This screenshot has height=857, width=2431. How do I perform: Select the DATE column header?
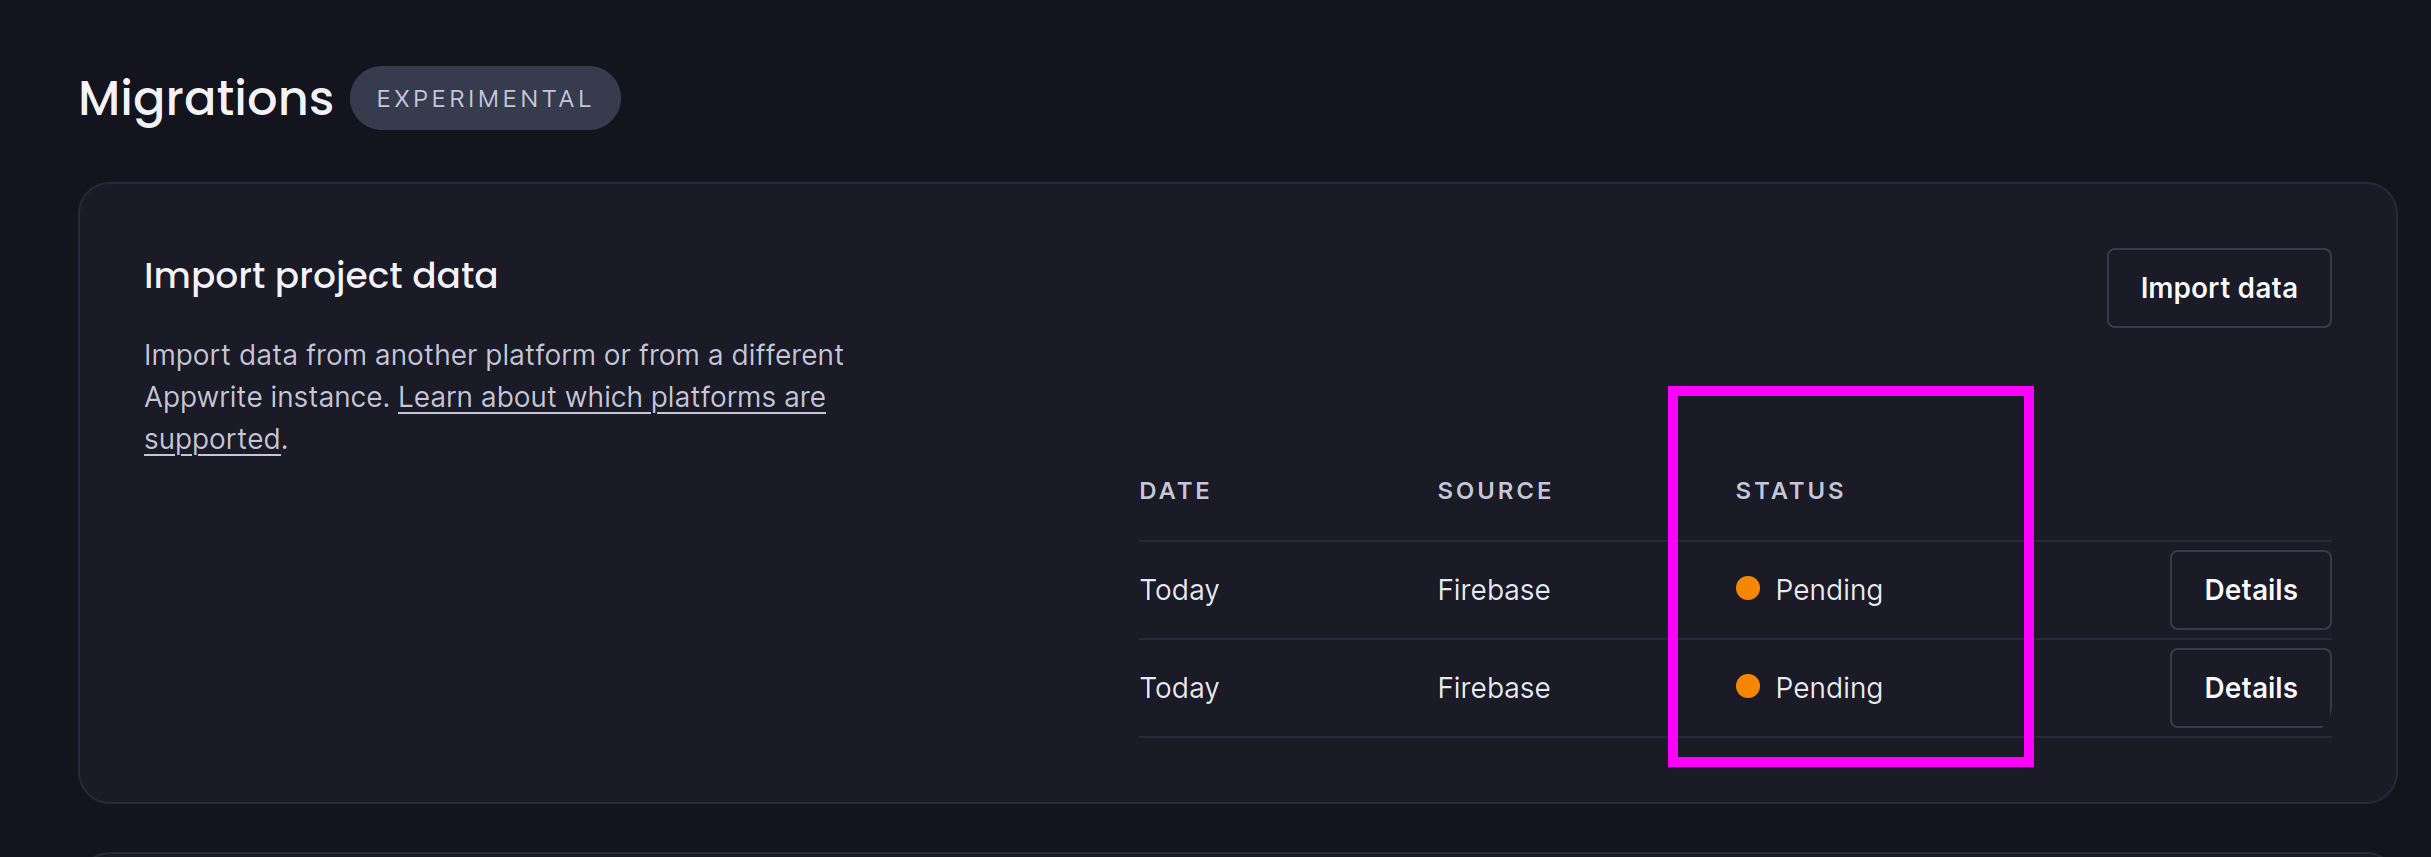[x=1174, y=490]
